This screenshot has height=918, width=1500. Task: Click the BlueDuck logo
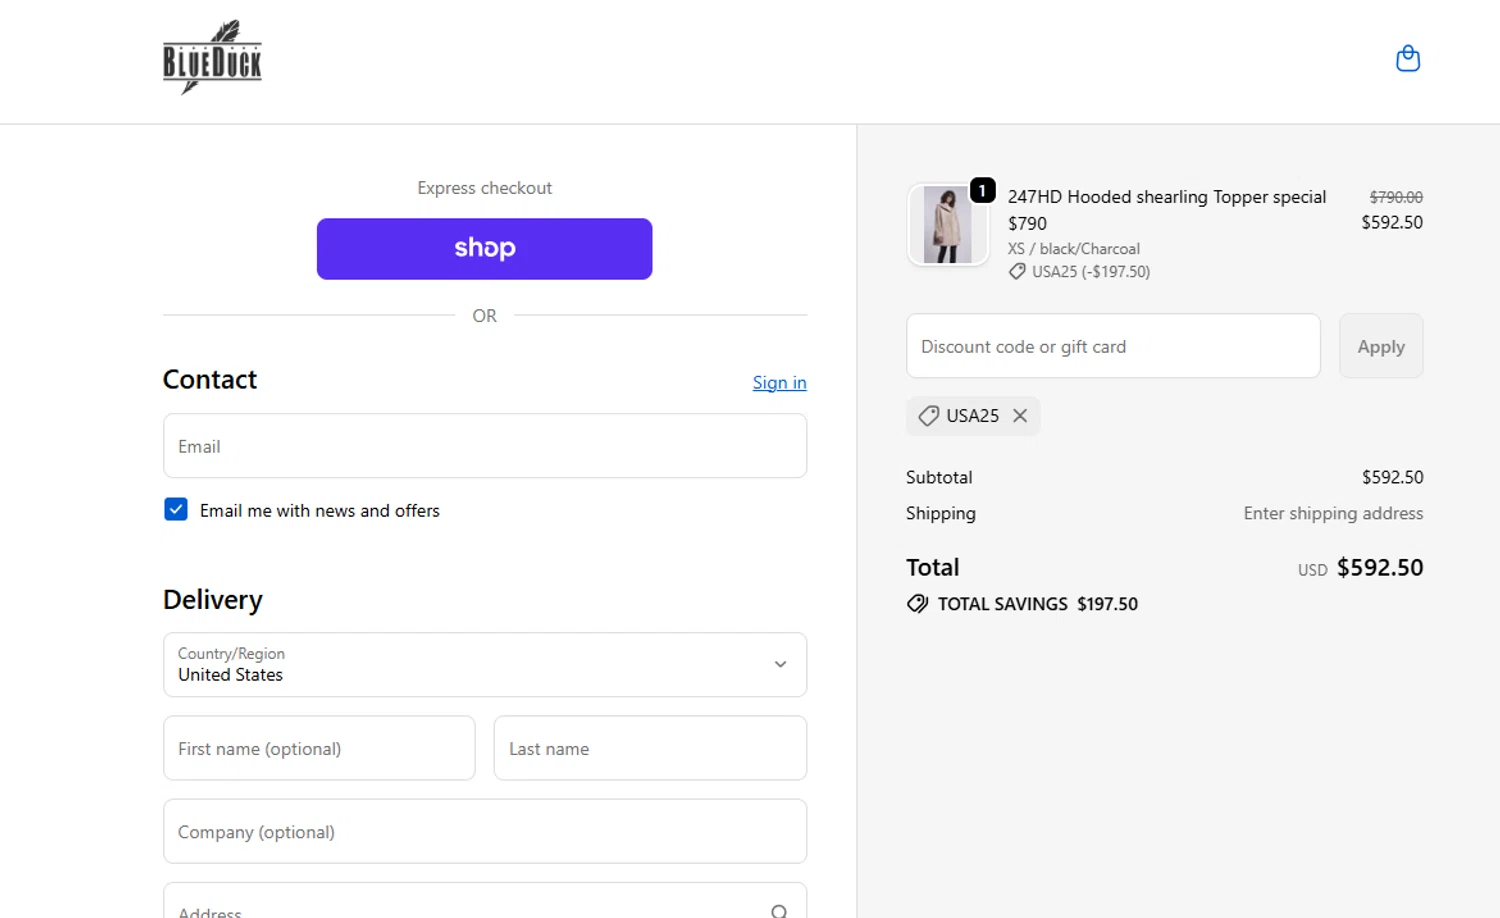[212, 58]
